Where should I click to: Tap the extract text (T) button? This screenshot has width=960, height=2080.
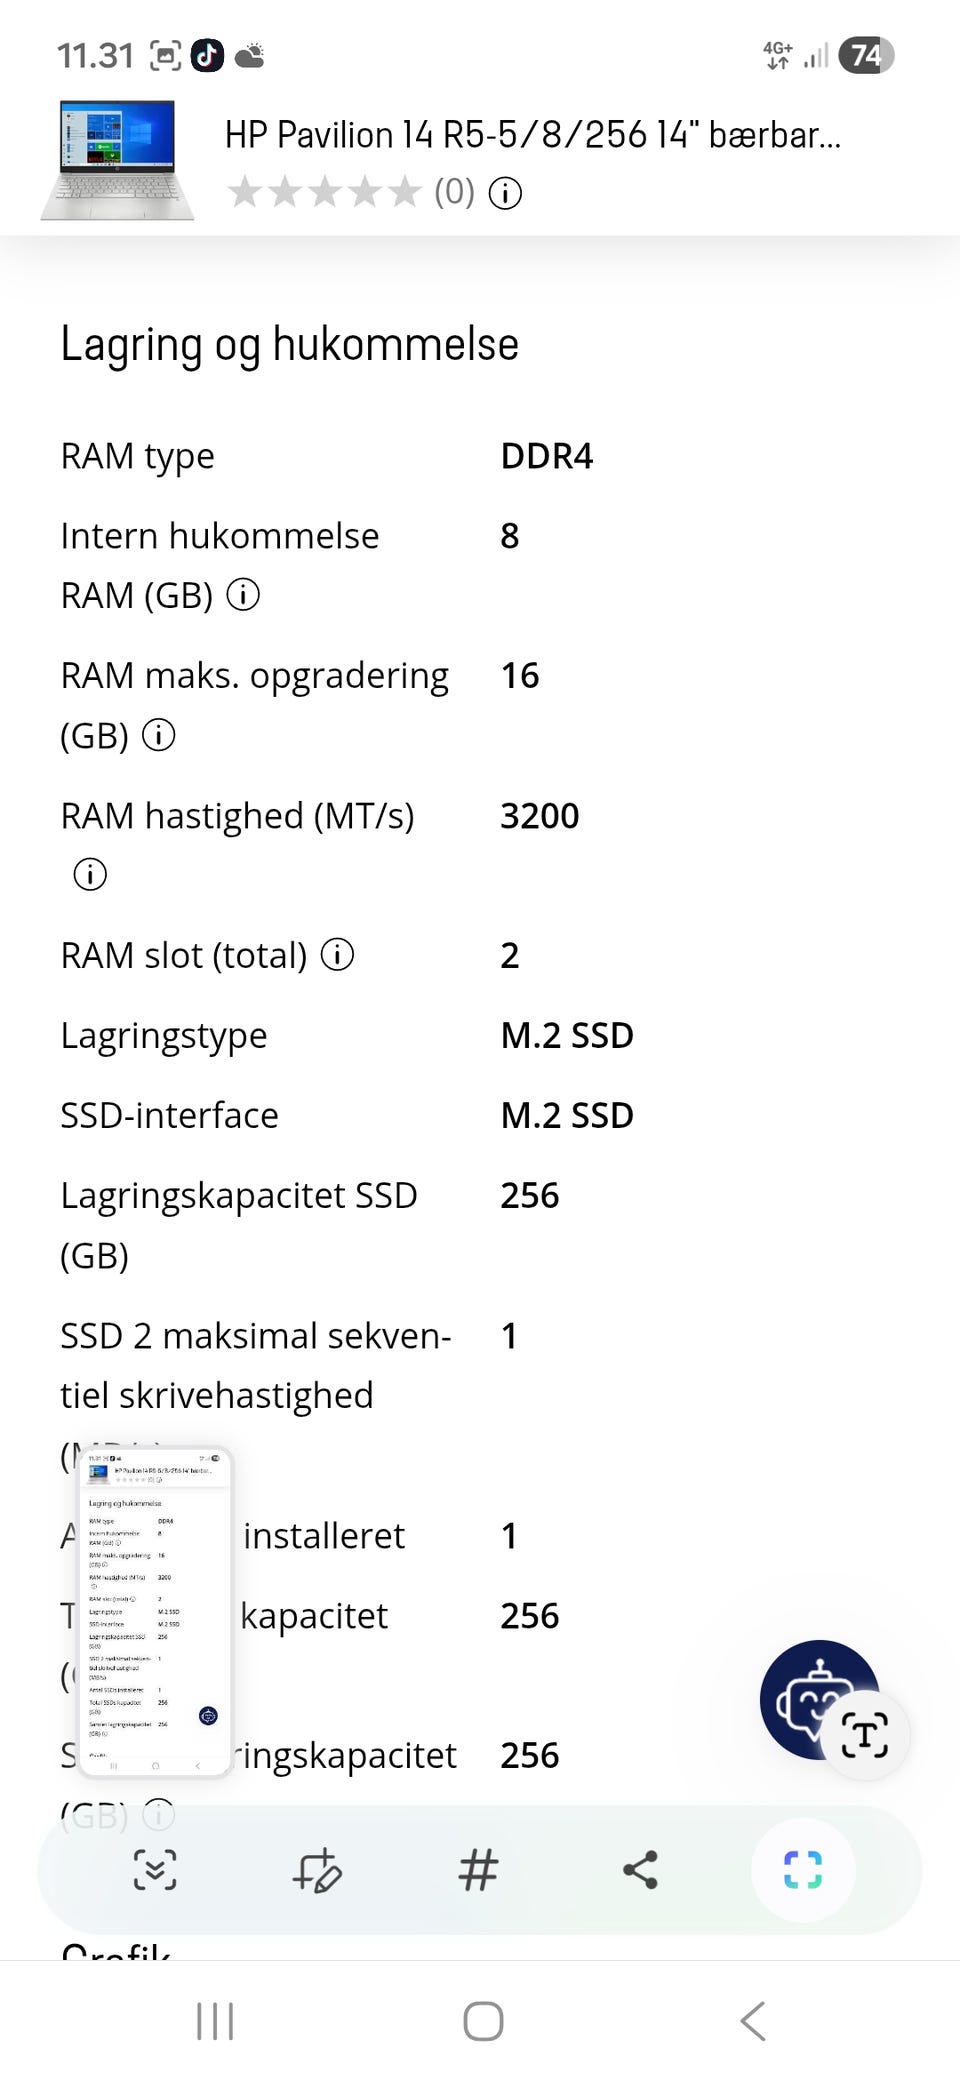pos(865,1735)
